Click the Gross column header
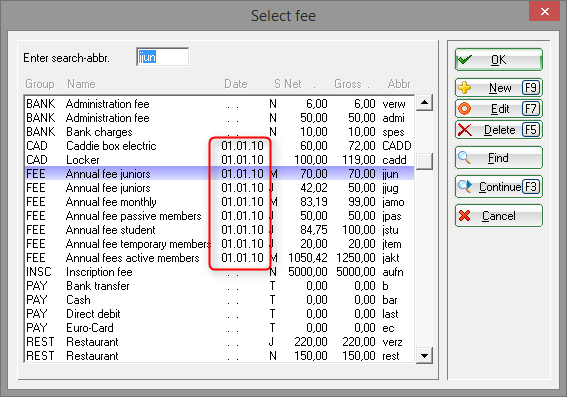Viewport: 567px width, 397px height. click(x=348, y=84)
